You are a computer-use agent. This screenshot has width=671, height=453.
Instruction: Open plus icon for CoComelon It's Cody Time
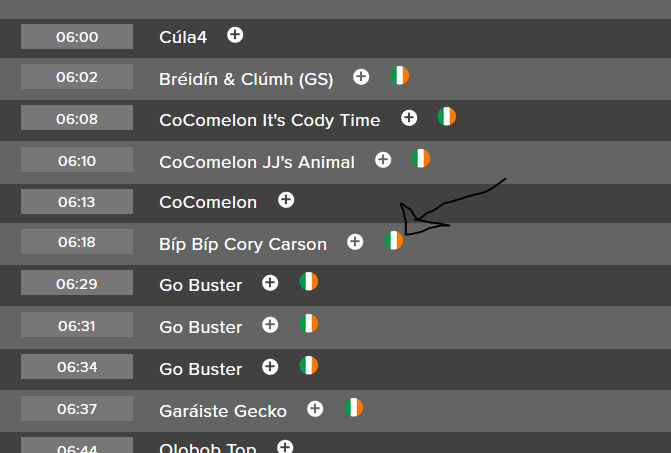click(409, 118)
